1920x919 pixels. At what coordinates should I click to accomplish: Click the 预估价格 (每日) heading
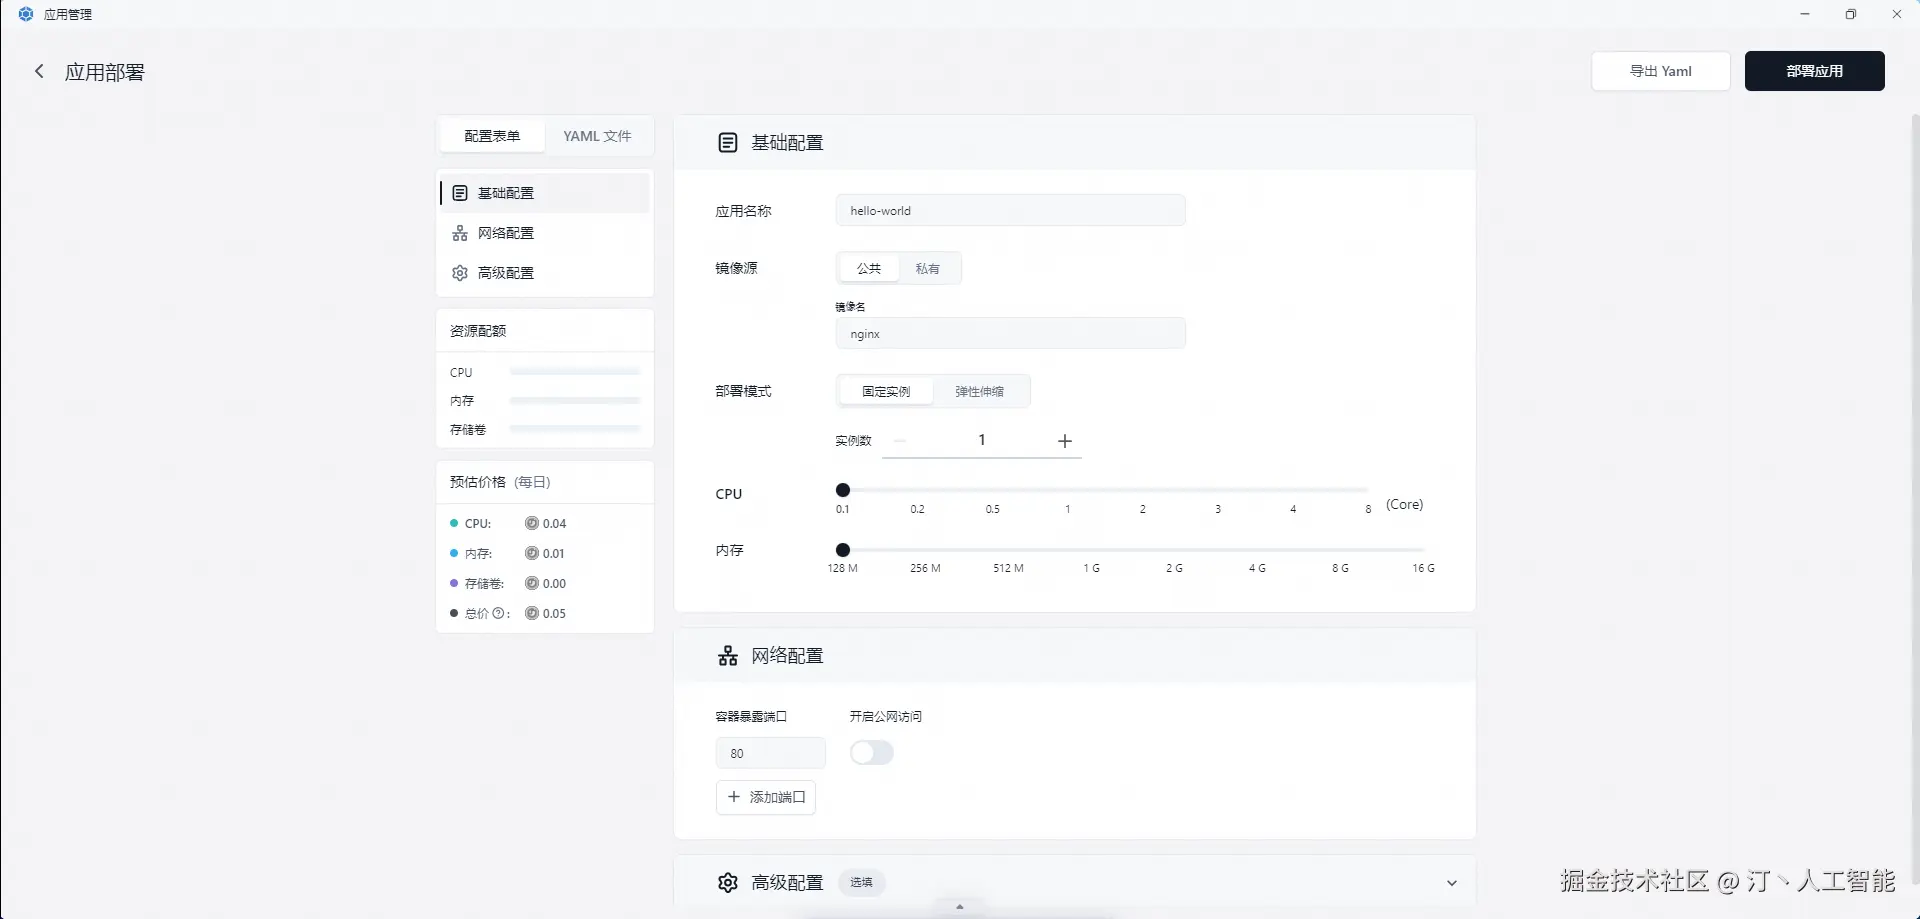pos(500,482)
